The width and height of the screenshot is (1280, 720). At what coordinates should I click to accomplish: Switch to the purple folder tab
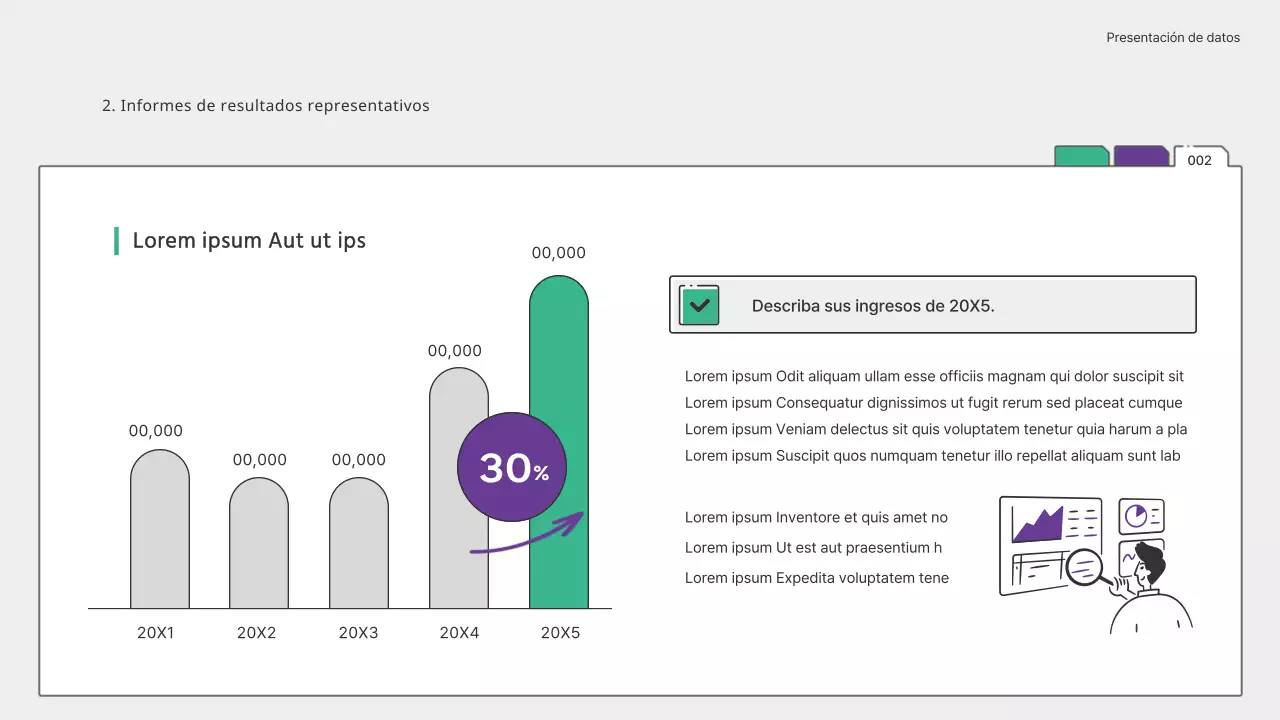coord(1140,156)
